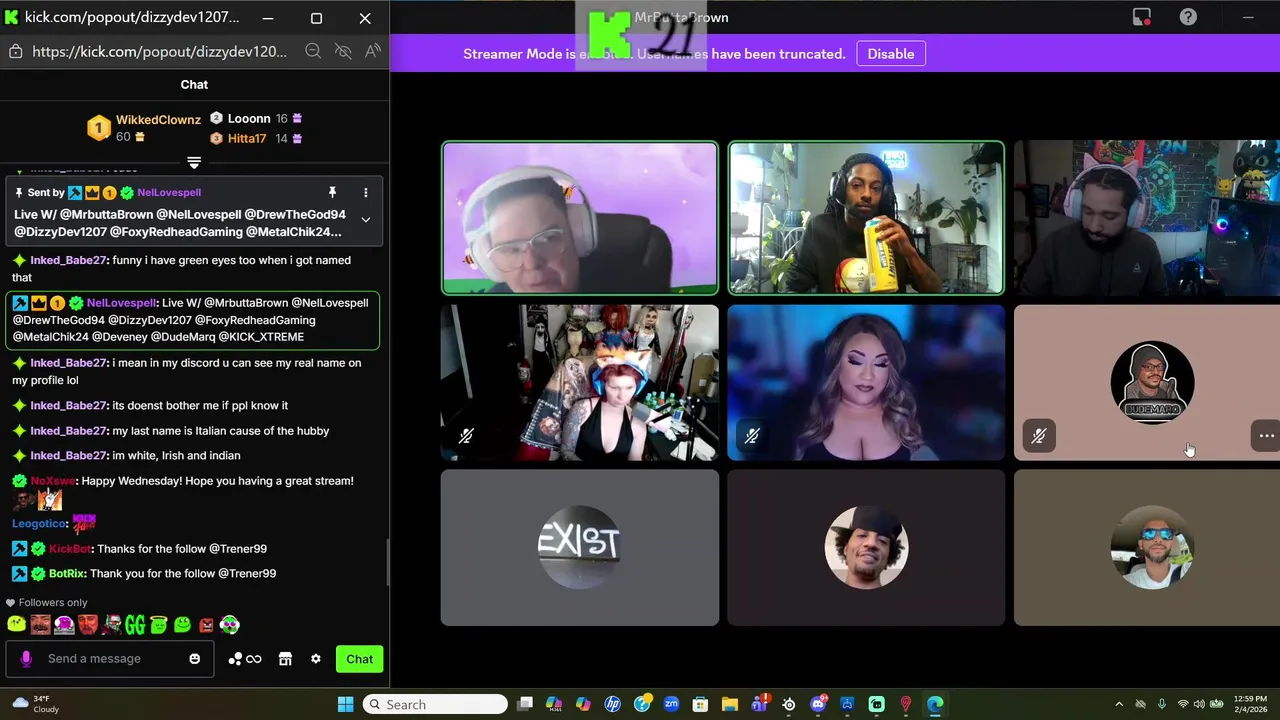Select the red-haired participant's video tile
Viewport: 1280px width, 720px height.
[x=580, y=383]
